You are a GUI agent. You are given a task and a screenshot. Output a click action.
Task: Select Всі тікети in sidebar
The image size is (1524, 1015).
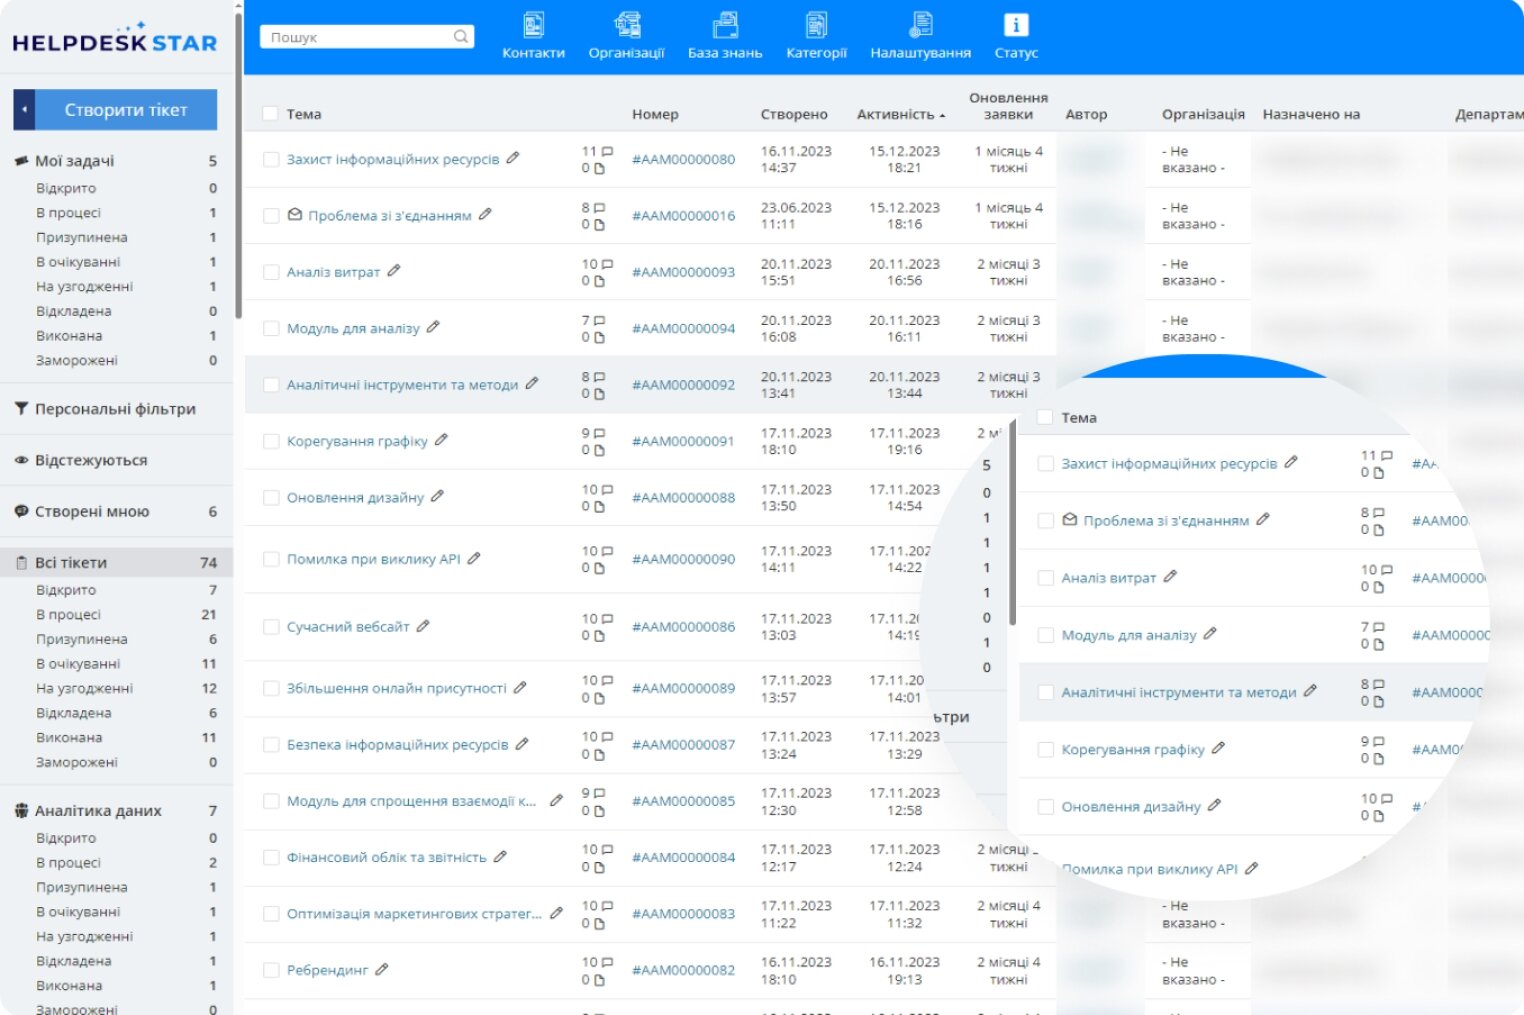[x=71, y=563]
